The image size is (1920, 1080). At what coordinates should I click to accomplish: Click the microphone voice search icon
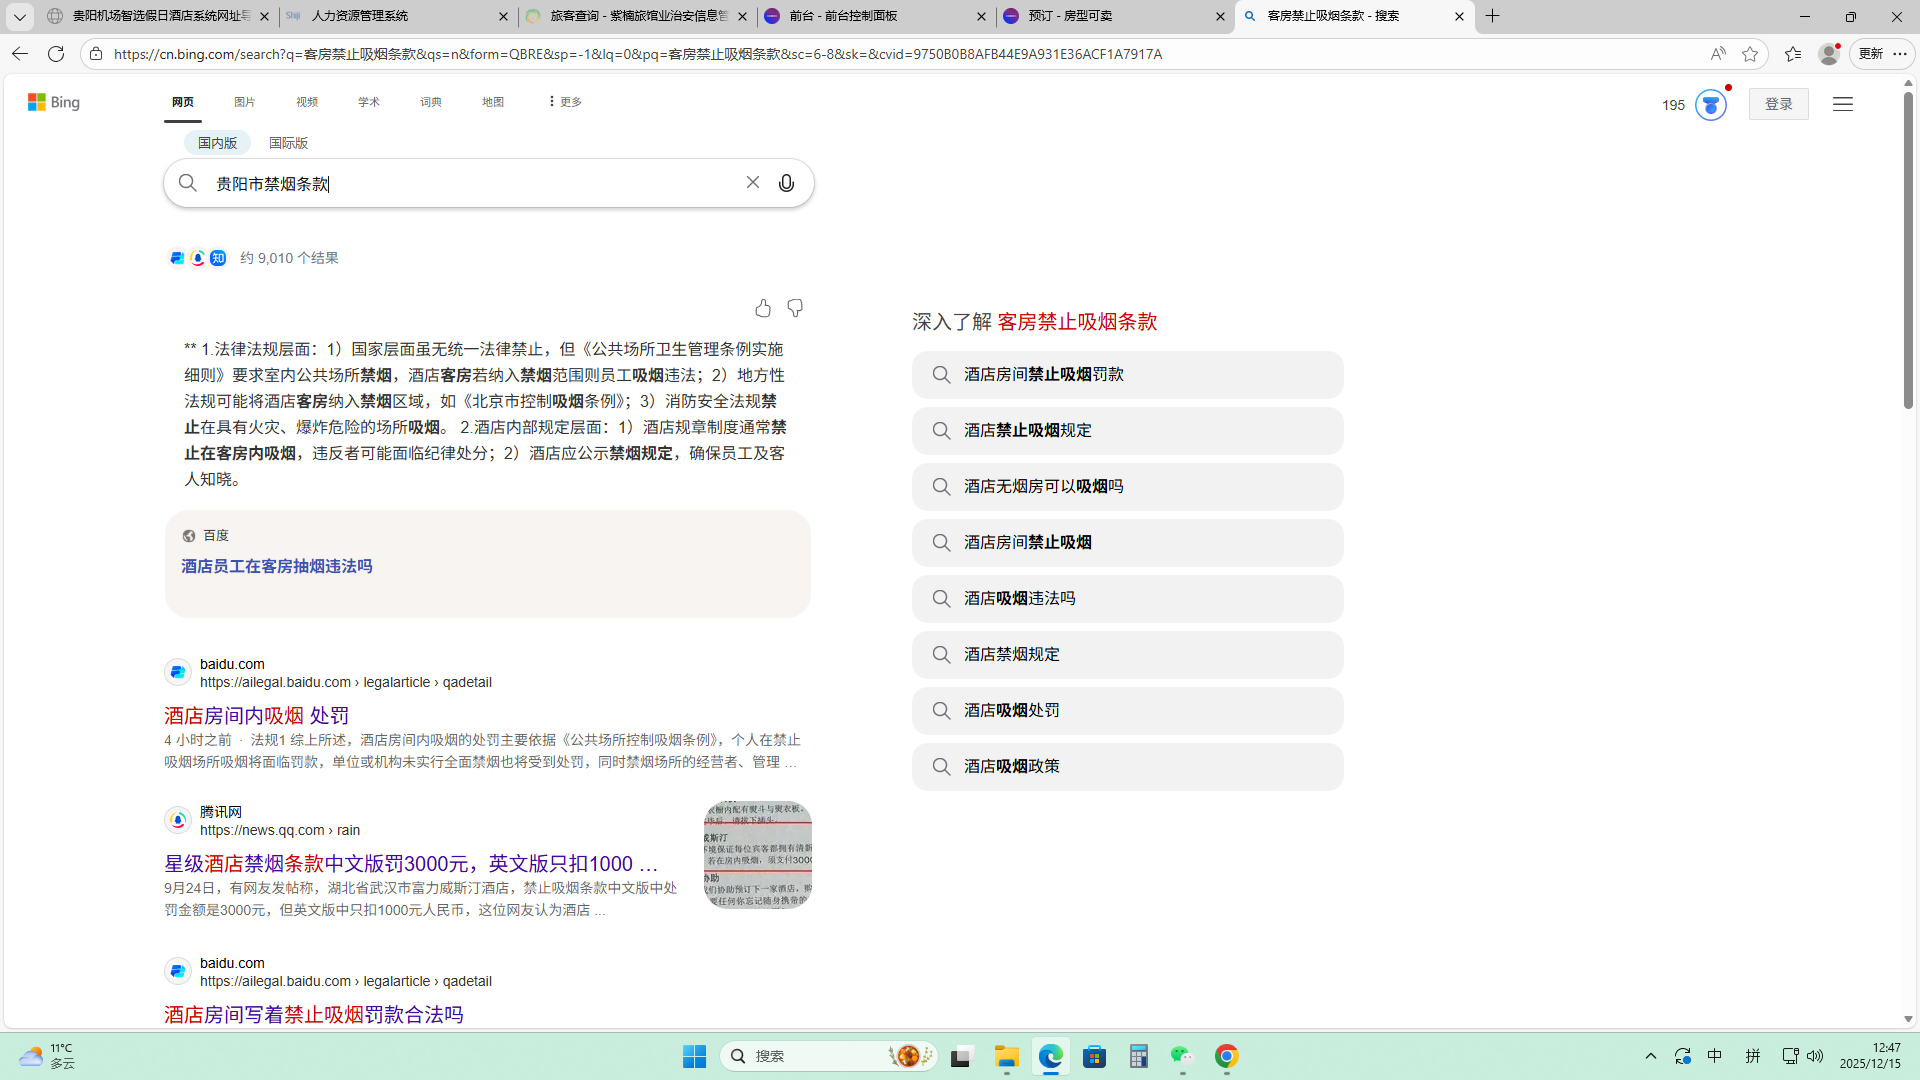click(786, 183)
